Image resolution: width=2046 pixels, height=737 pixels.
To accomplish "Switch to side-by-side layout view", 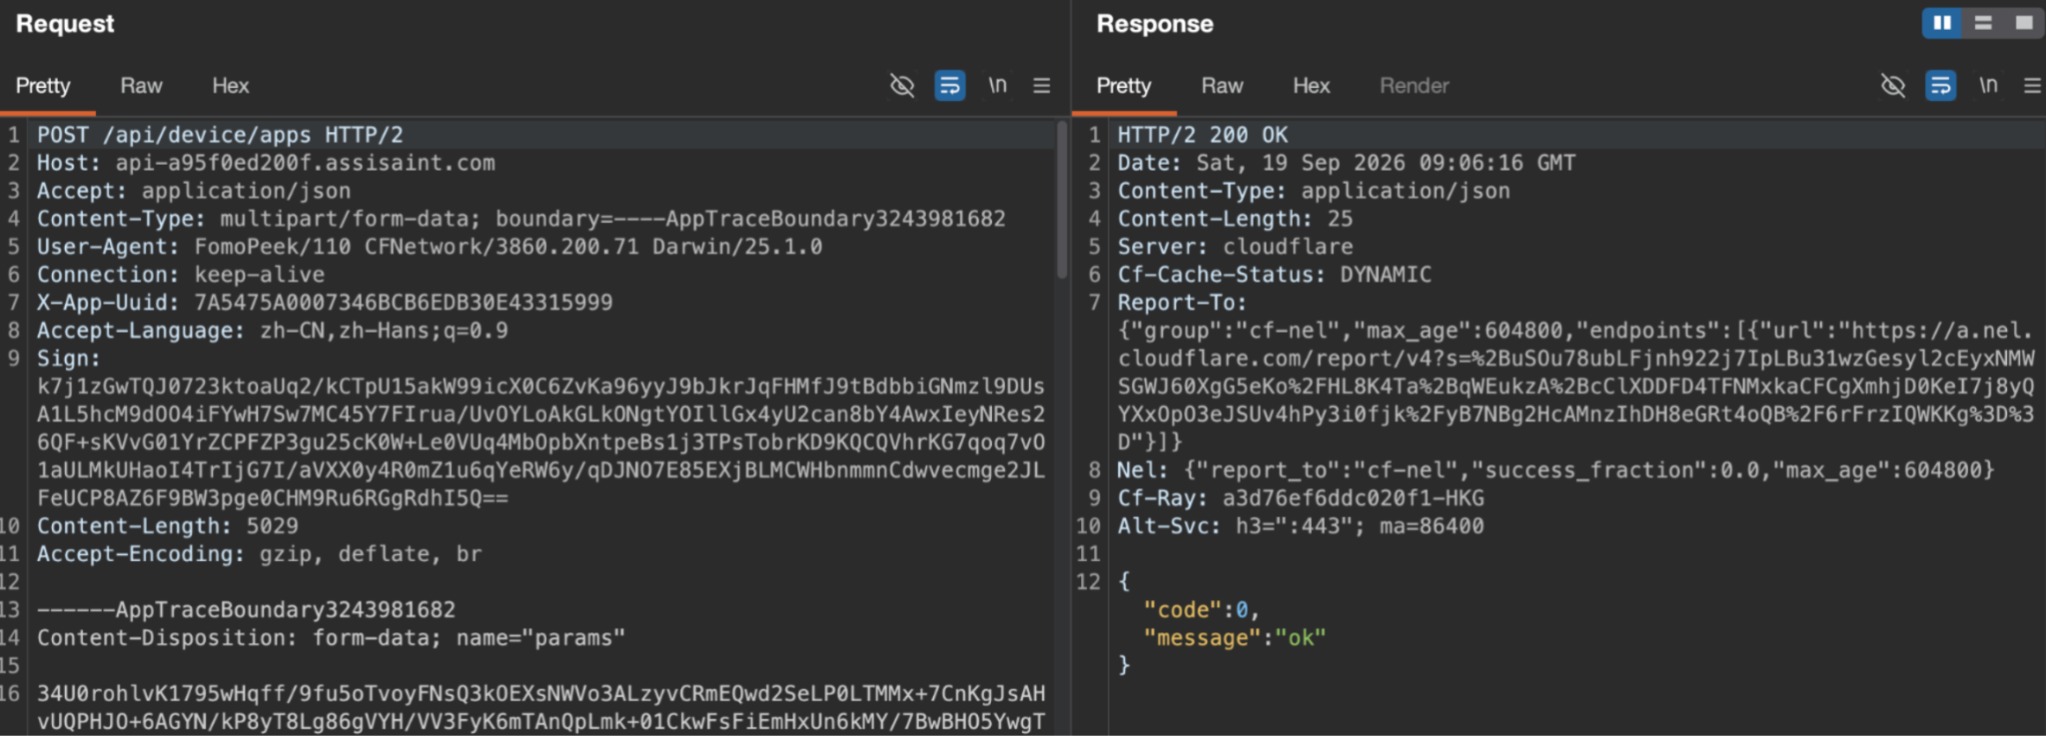I will (1942, 23).
